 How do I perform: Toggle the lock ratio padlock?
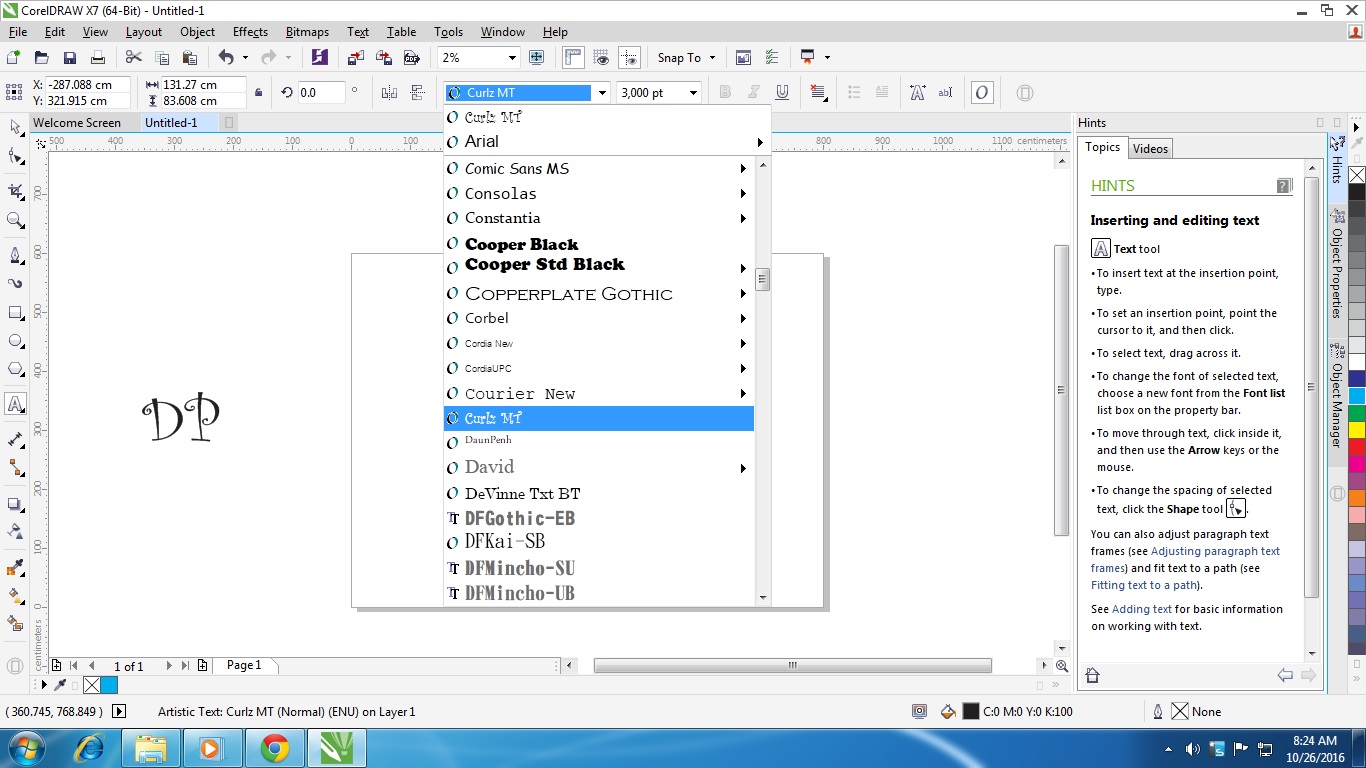(x=259, y=93)
